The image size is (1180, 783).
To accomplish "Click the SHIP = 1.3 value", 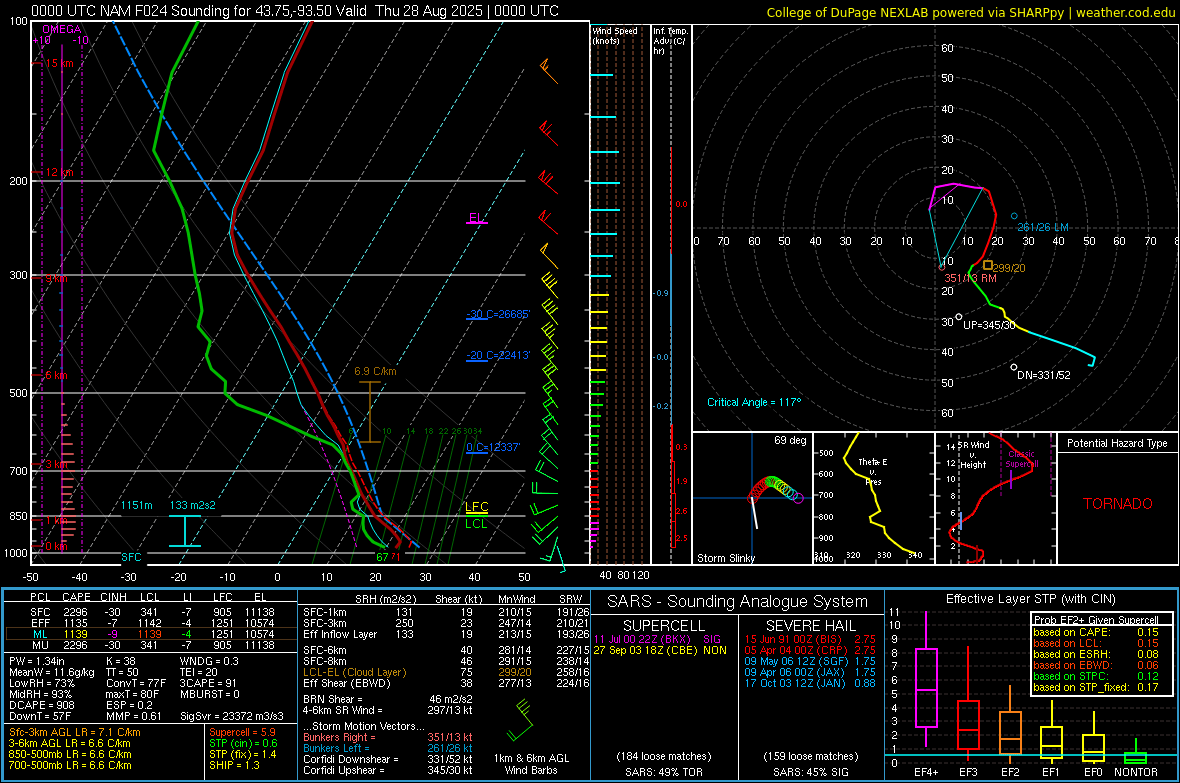I will click(234, 766).
